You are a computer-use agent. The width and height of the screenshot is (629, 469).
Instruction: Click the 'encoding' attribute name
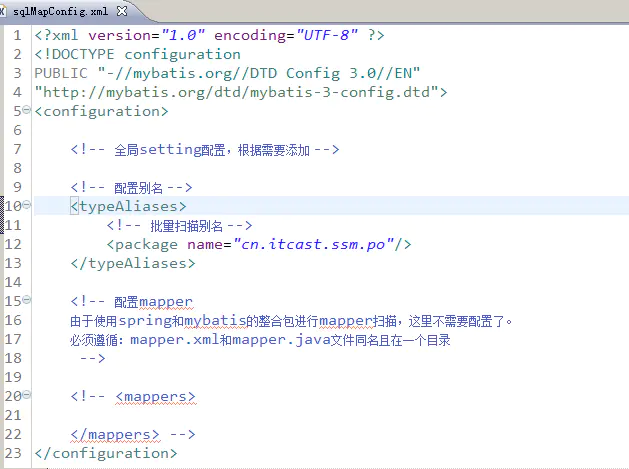point(250,35)
